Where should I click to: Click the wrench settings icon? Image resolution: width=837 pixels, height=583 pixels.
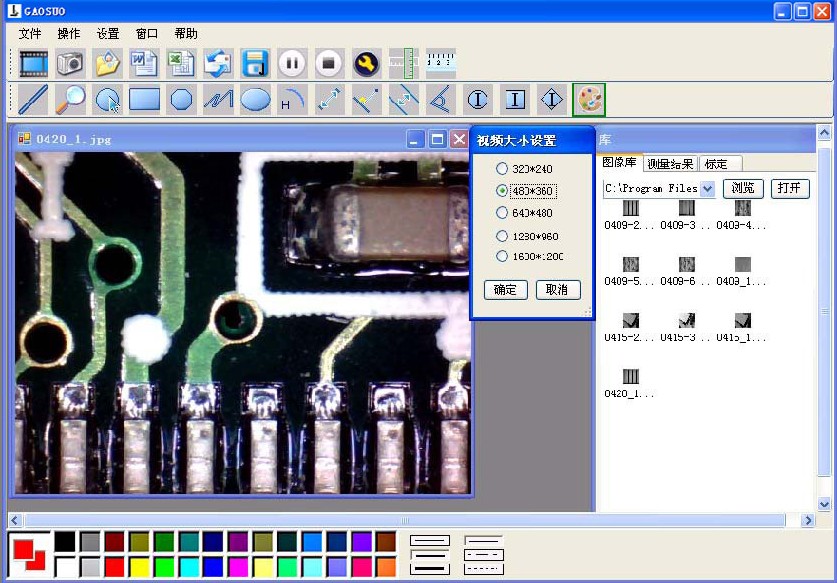point(366,63)
